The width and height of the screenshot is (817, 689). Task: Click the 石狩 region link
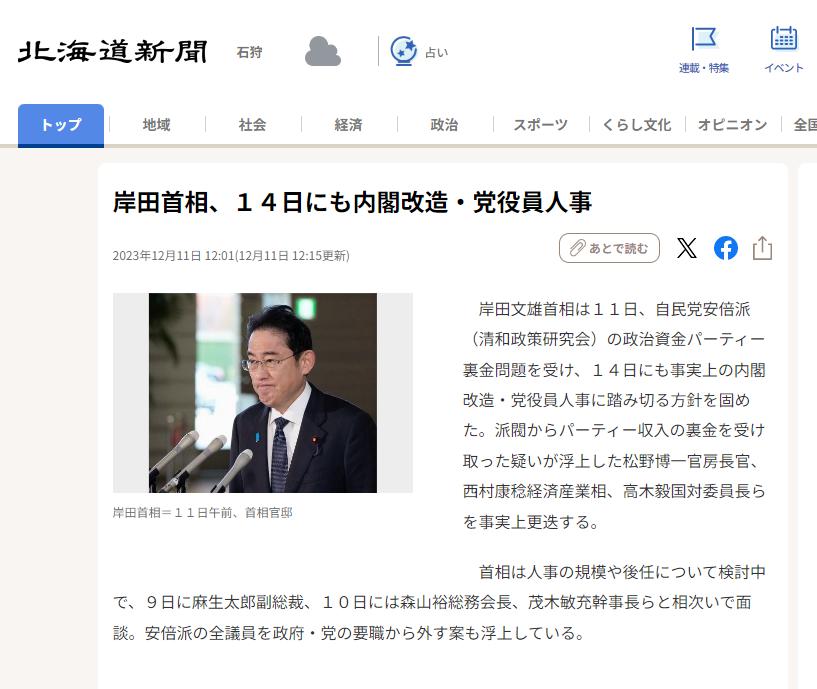point(249,52)
